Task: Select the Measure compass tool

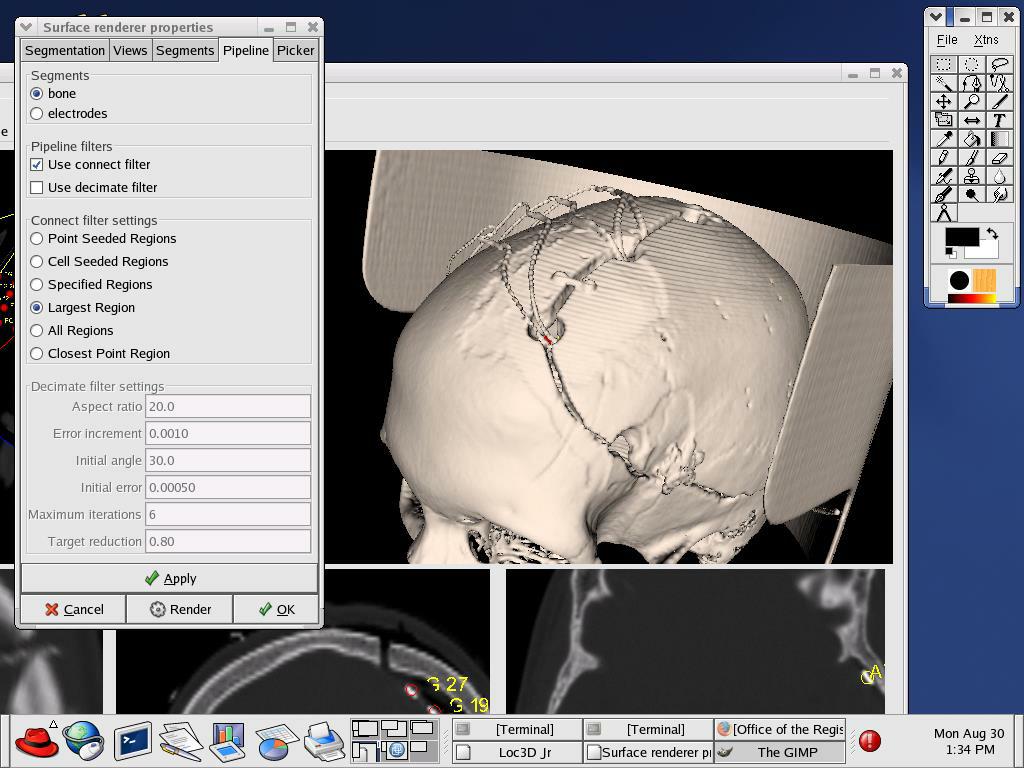Action: tap(944, 214)
